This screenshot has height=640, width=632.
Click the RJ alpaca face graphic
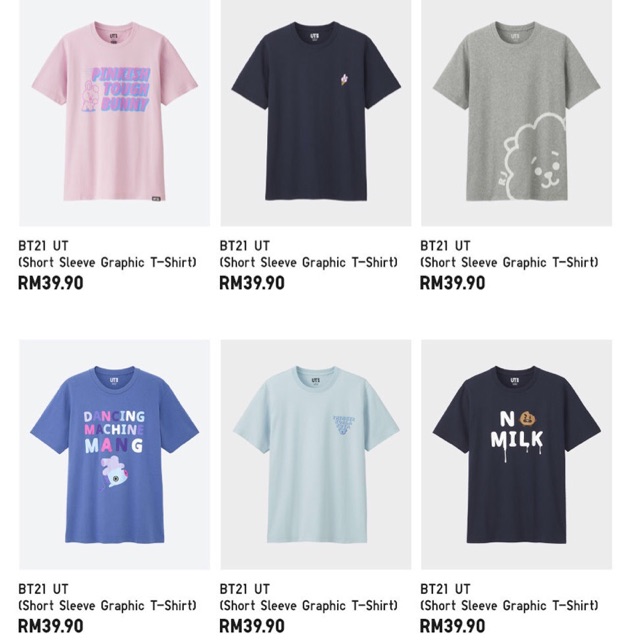535,157
